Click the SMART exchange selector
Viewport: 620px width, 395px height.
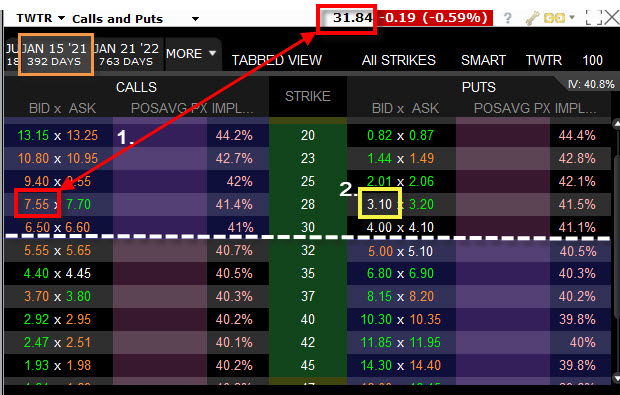[x=483, y=60]
